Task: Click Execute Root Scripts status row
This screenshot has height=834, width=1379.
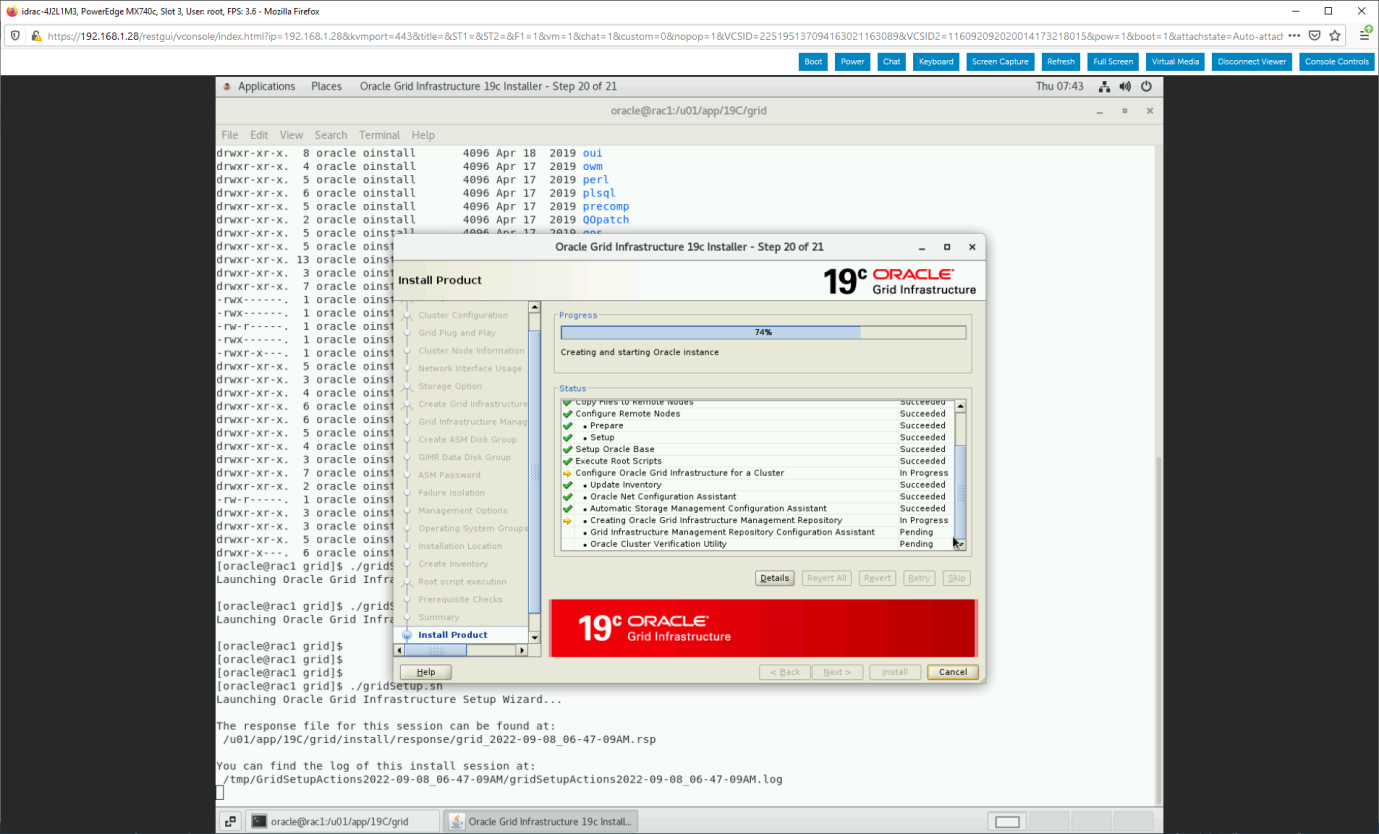Action: [757, 461]
